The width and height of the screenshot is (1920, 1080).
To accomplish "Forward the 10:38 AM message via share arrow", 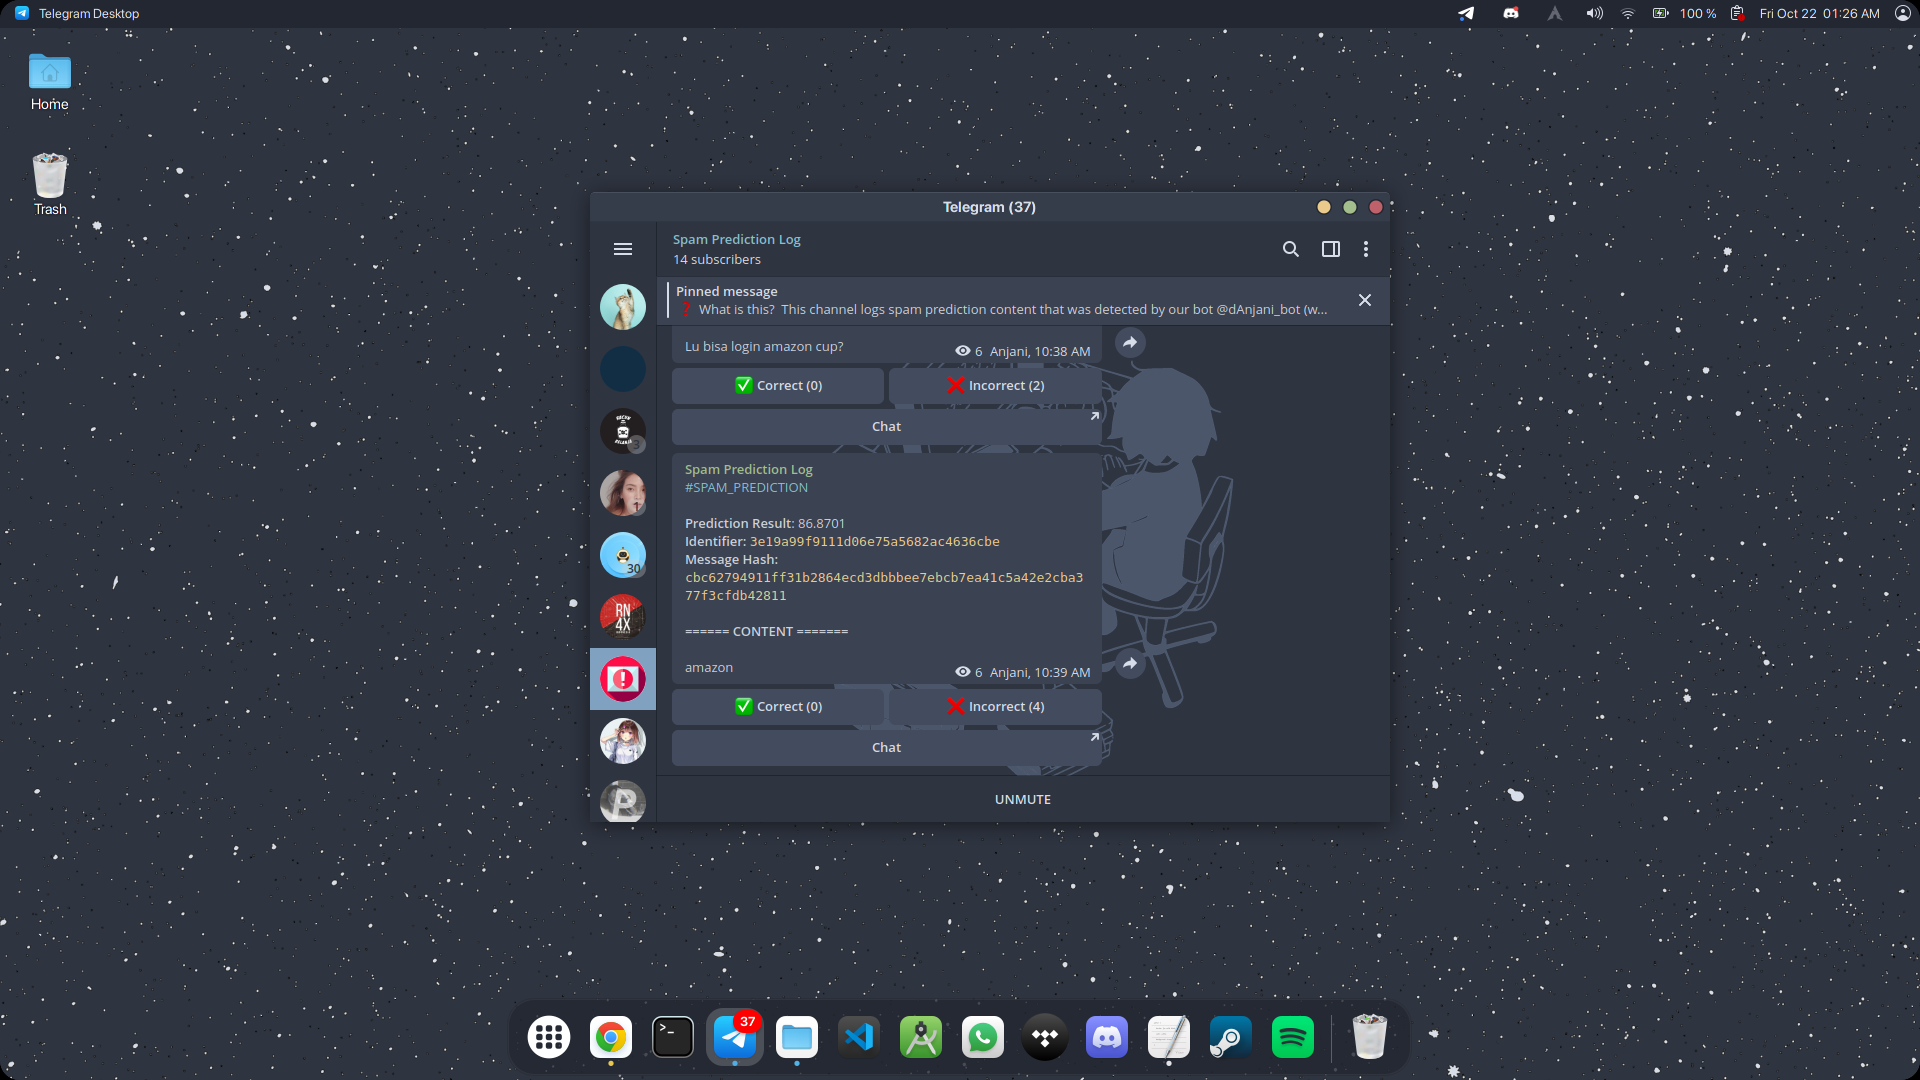I will point(1130,343).
